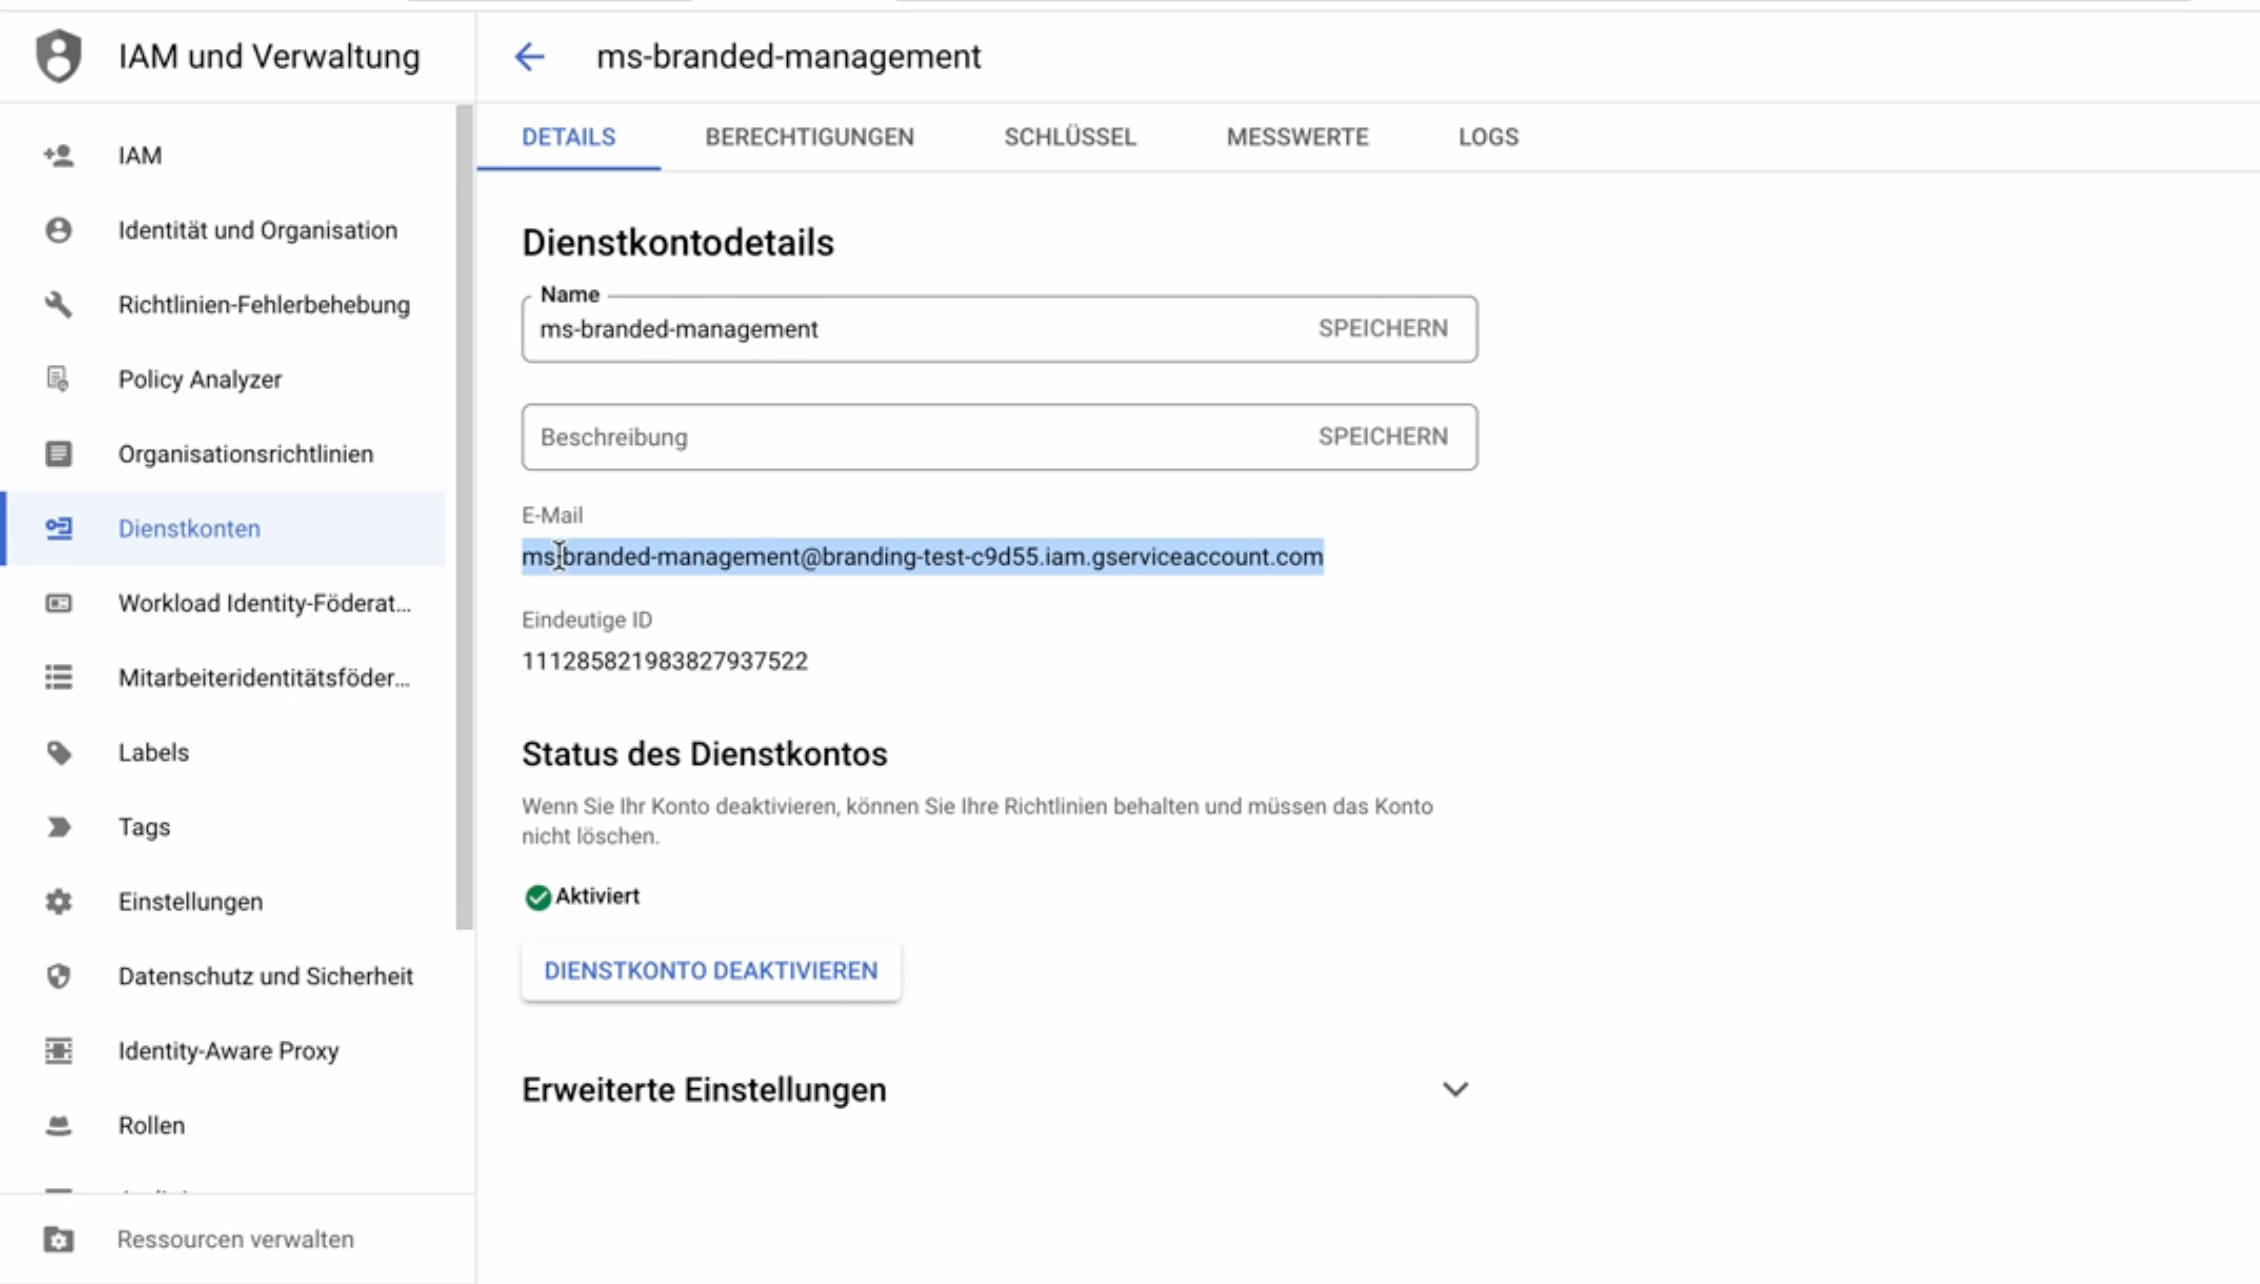Click the Dienstkontodetails heading
Viewport: 2260px width, 1284px height.
[677, 242]
